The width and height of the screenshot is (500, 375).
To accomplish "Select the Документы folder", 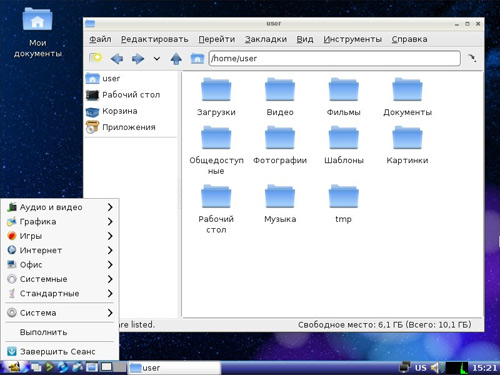I will coord(407,97).
